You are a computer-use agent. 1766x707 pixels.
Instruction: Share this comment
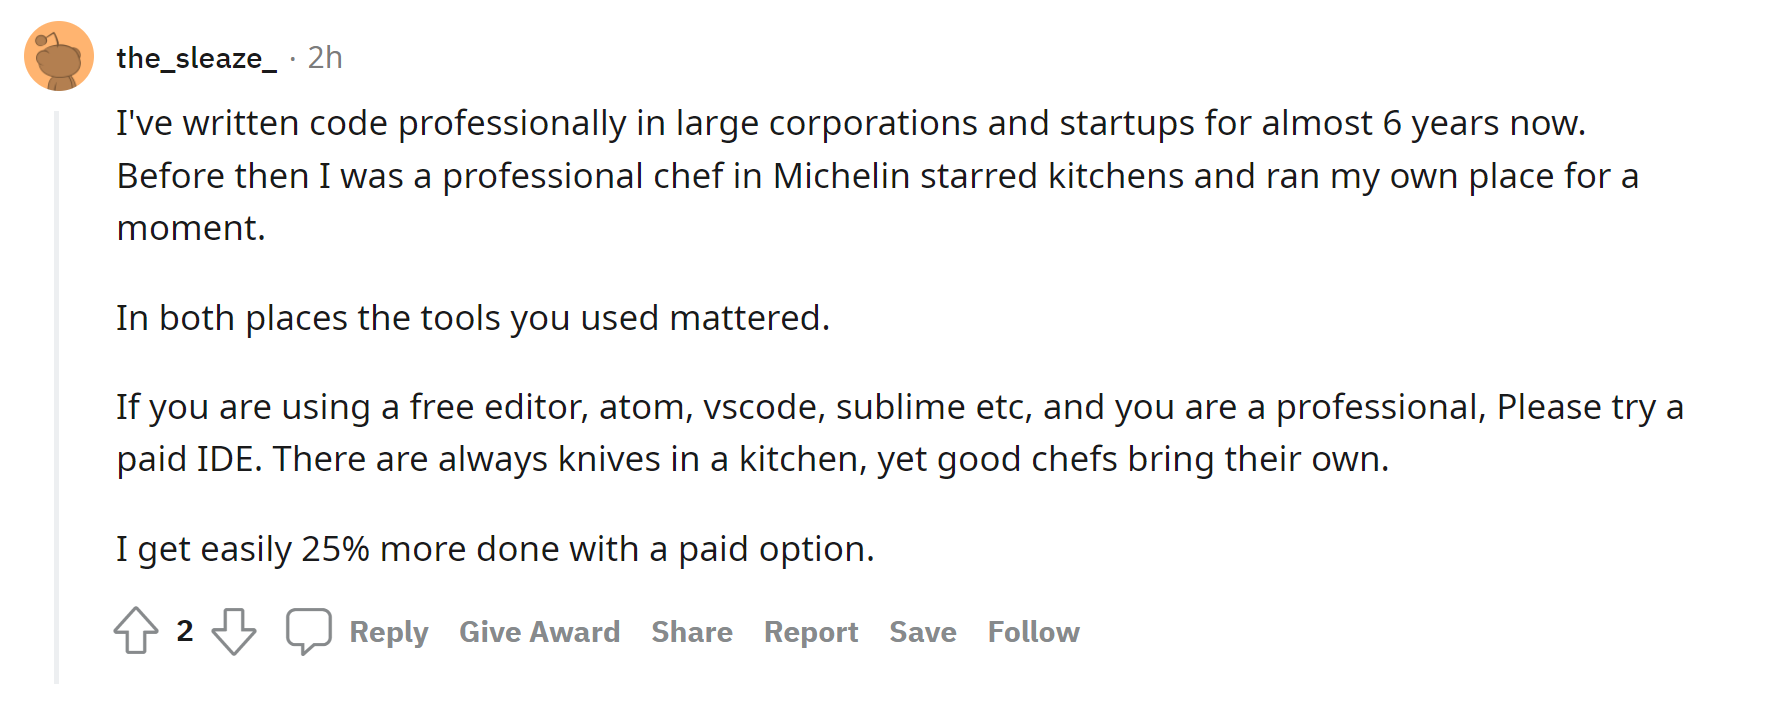692,632
